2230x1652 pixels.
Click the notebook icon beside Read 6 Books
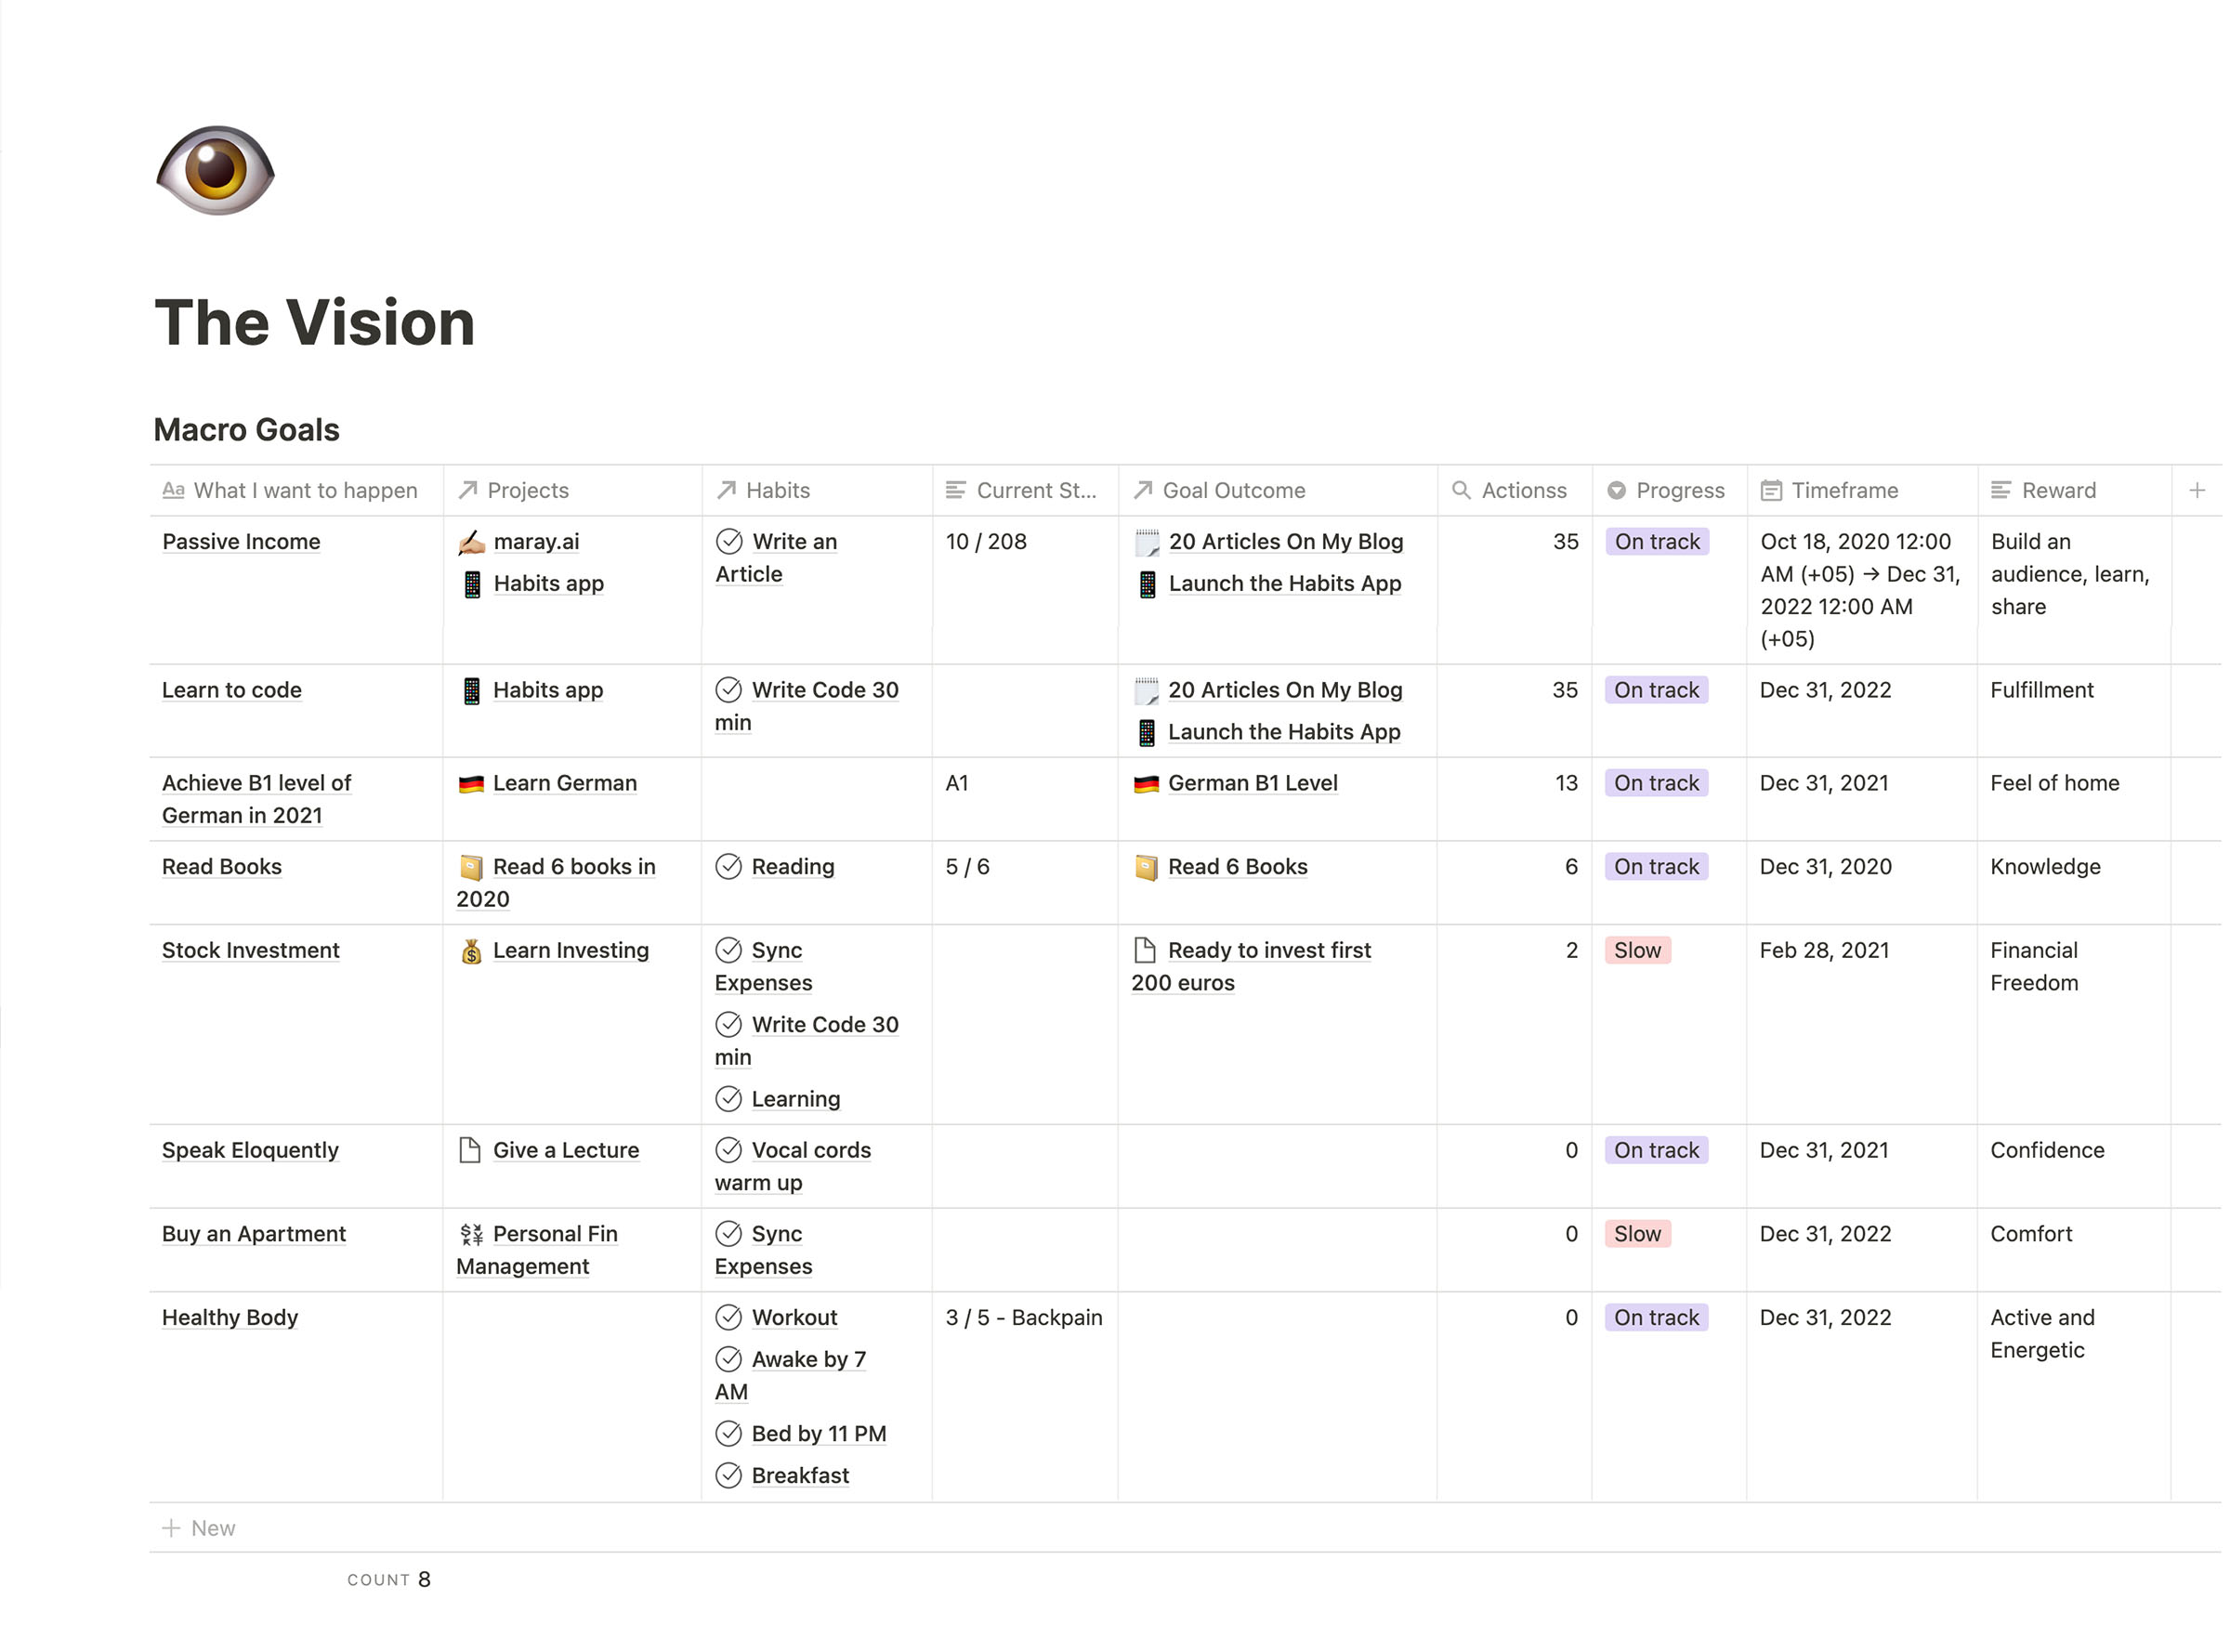(x=1146, y=867)
